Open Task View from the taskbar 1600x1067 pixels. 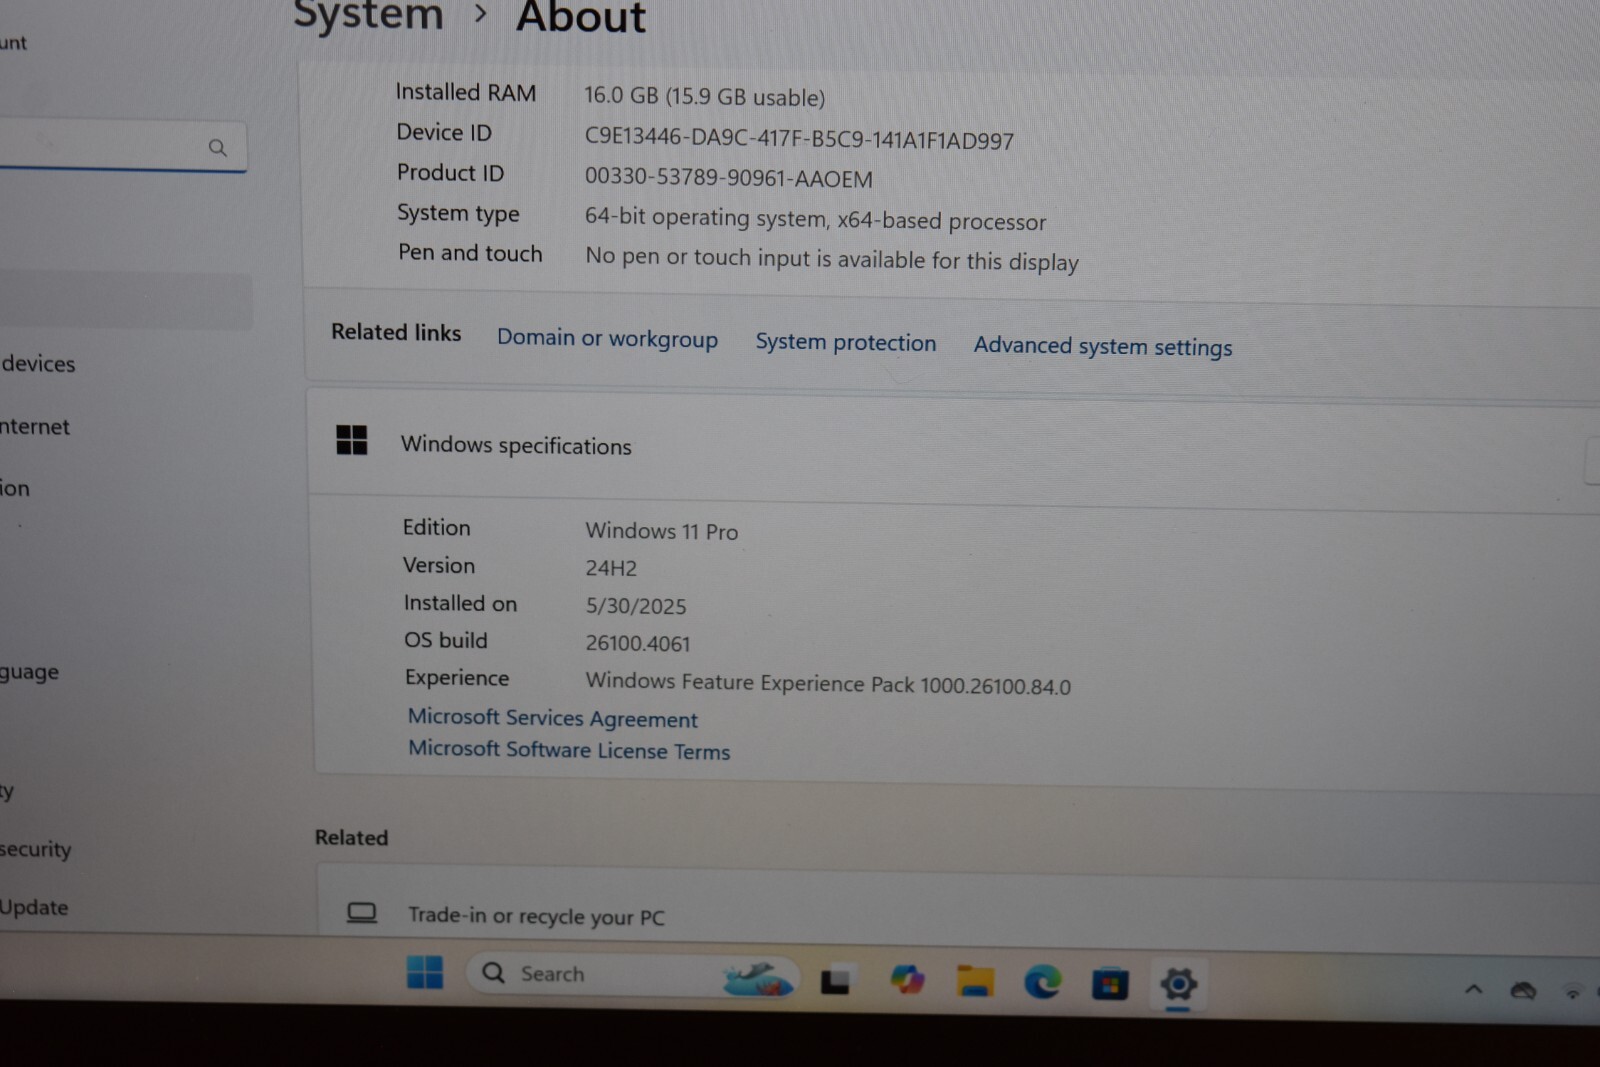pyautogui.click(x=835, y=981)
